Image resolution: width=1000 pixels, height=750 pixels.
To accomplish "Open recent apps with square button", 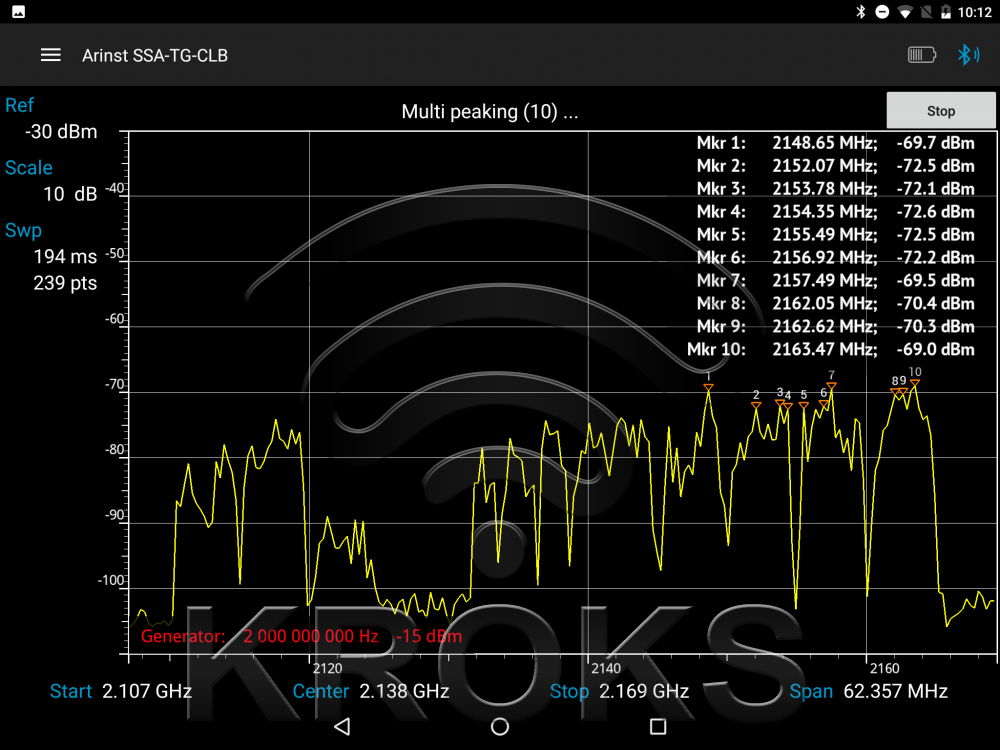I will click(x=658, y=726).
